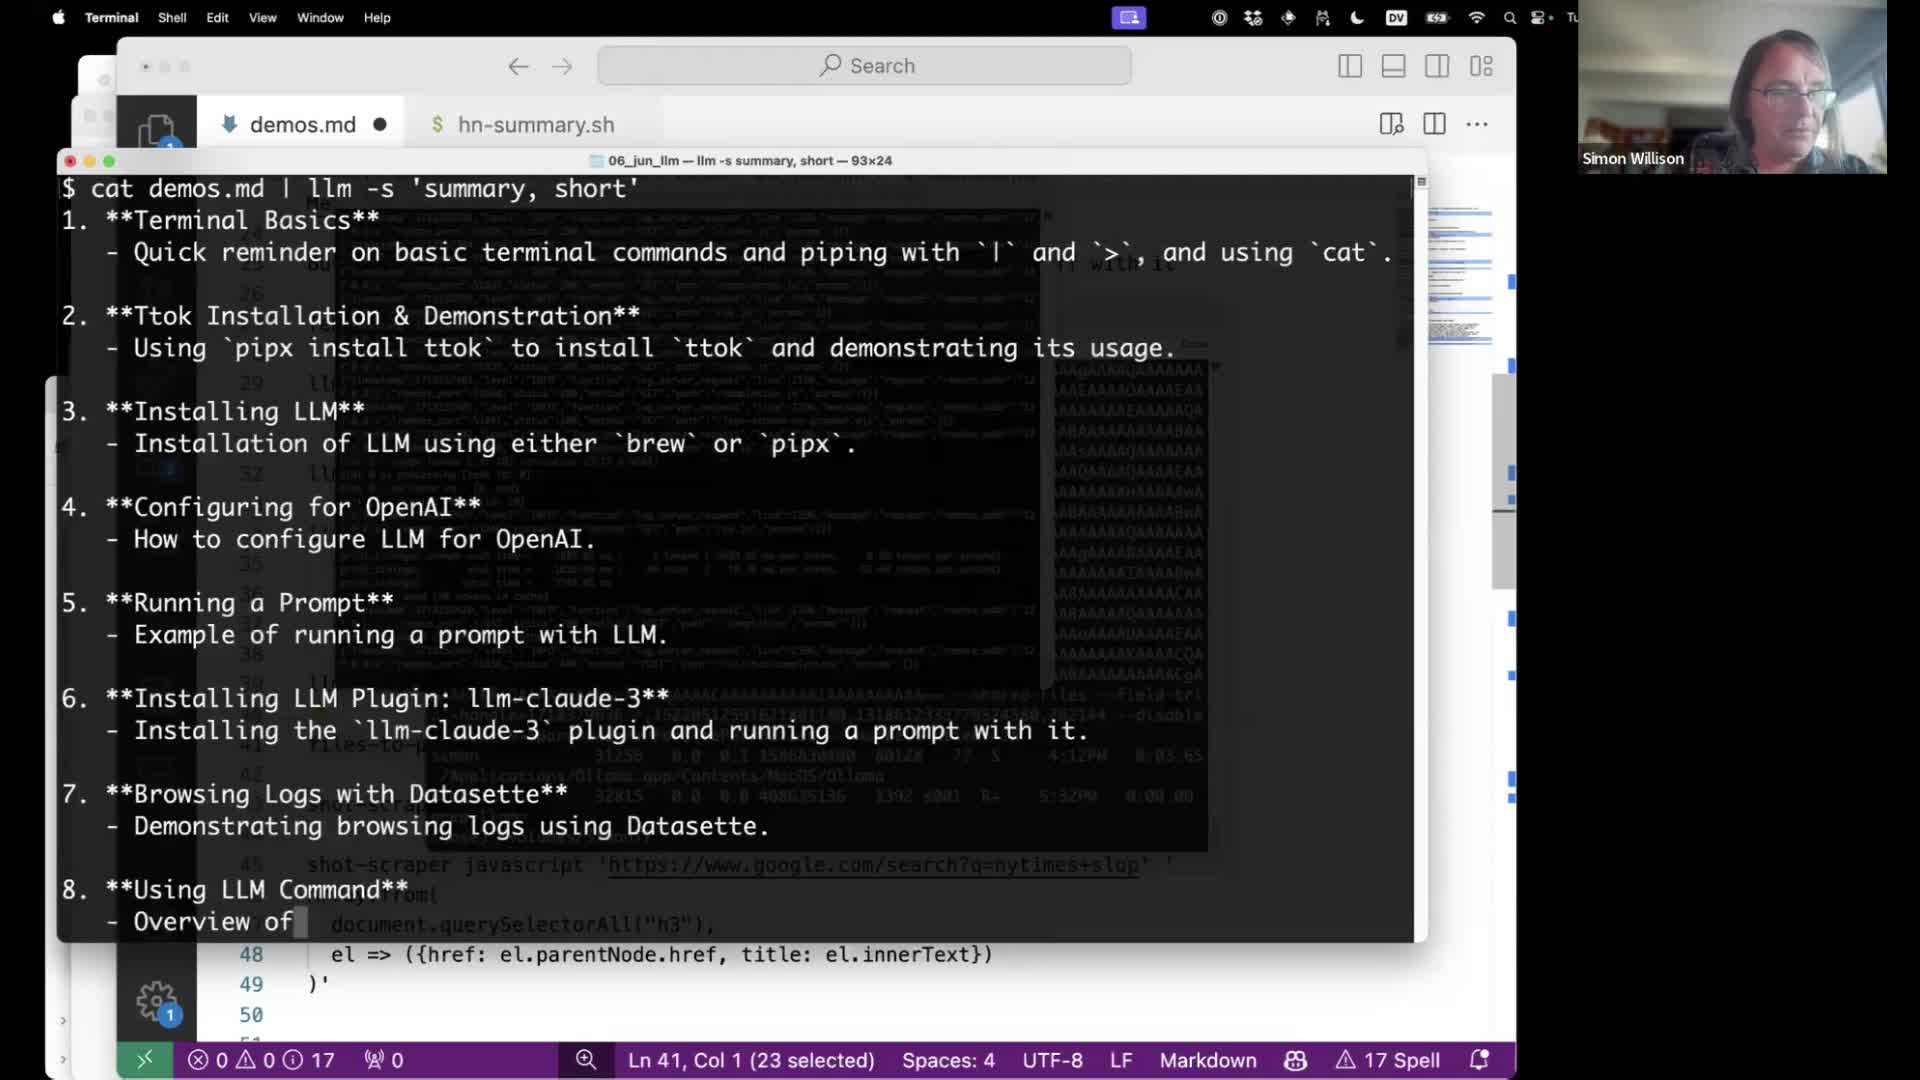
Task: Open the Apple menu
Action: tap(58, 17)
